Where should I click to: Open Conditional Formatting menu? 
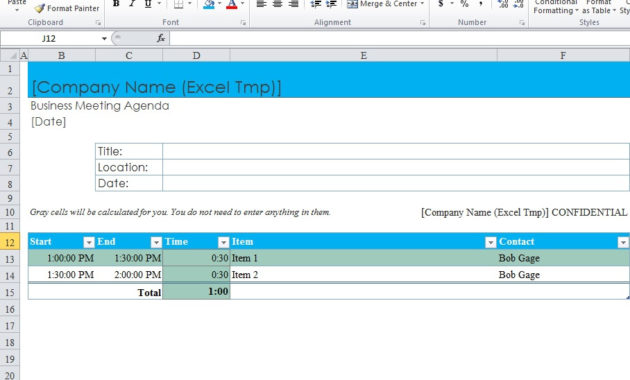tap(556, 7)
